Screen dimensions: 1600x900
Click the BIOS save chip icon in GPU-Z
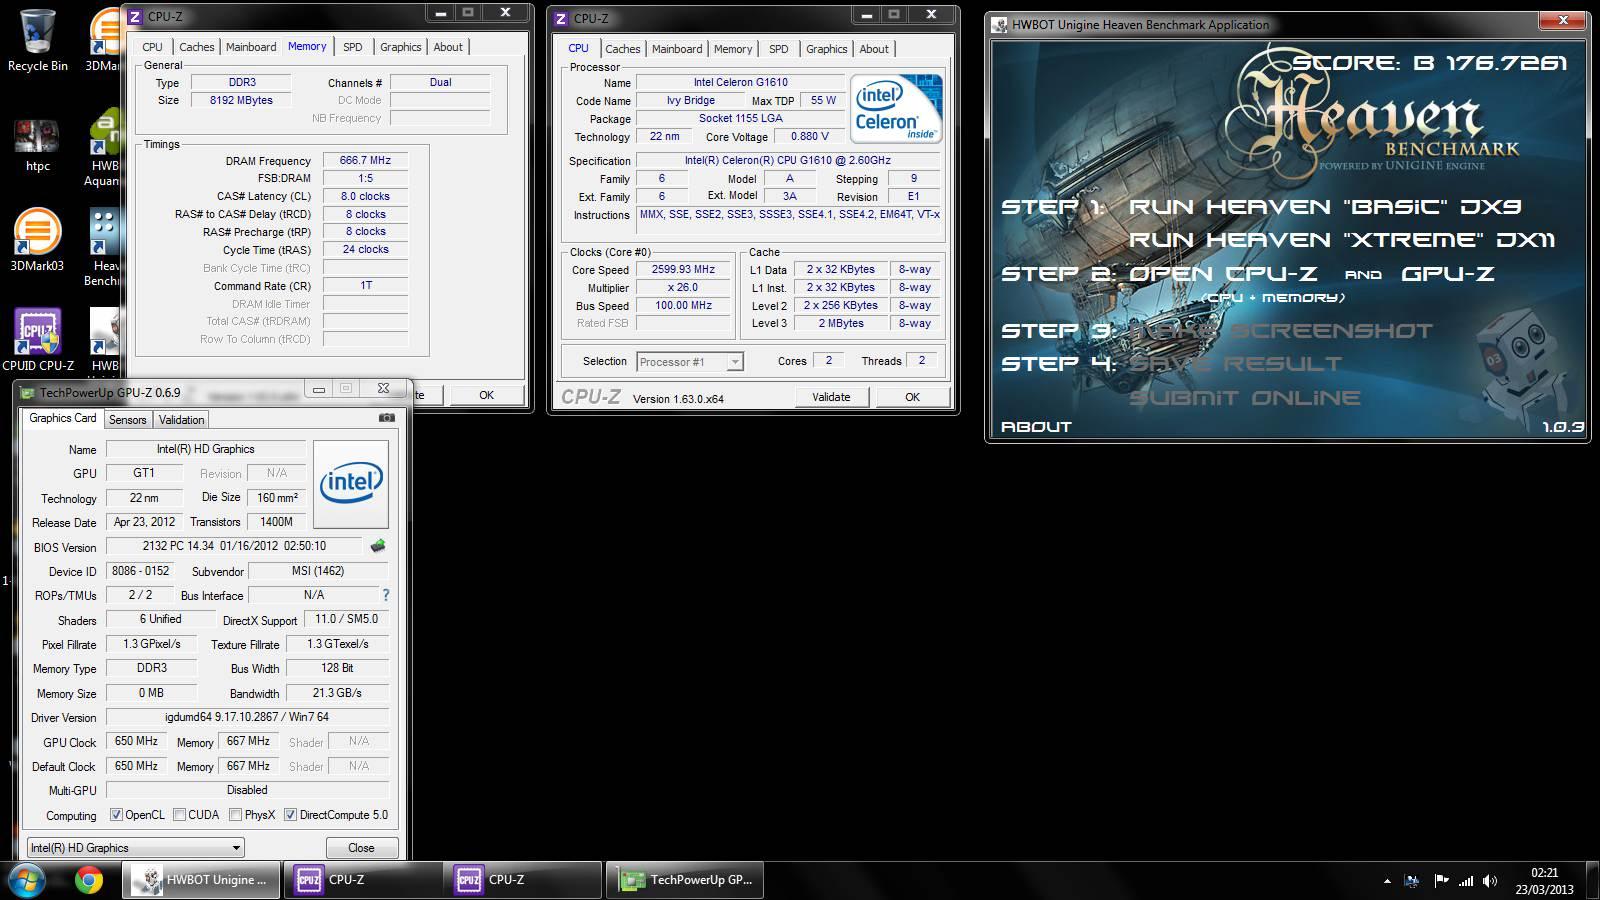pyautogui.click(x=377, y=546)
